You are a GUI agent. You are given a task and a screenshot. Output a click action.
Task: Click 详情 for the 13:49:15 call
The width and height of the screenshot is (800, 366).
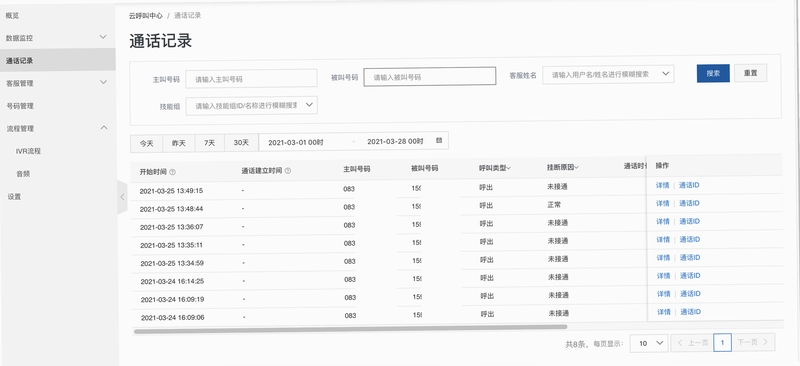point(662,185)
